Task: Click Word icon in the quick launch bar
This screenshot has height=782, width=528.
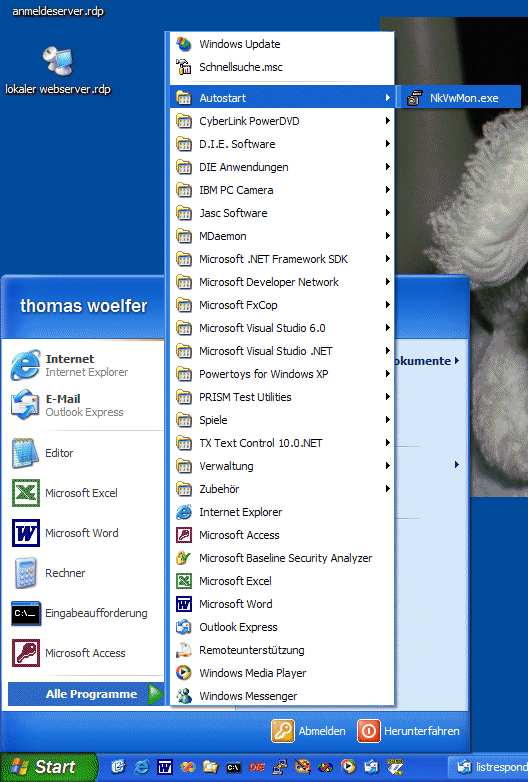Action: click(165, 767)
